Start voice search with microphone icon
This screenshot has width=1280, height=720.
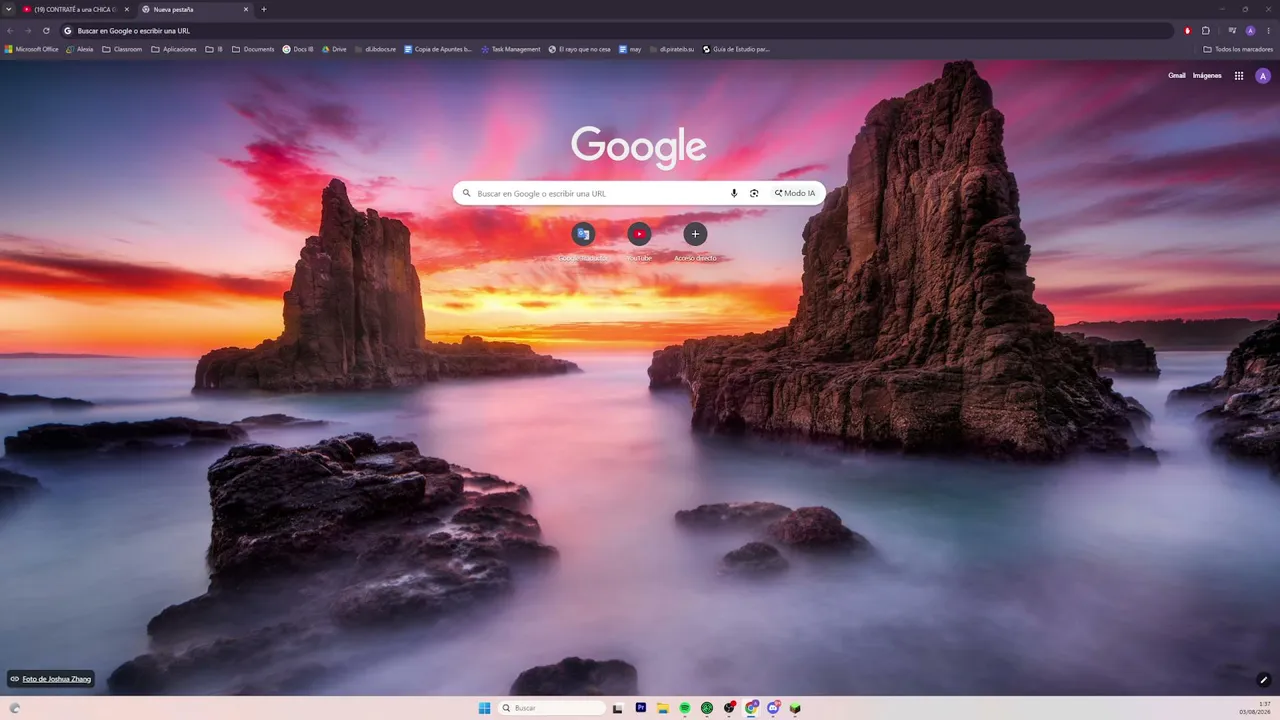734,193
